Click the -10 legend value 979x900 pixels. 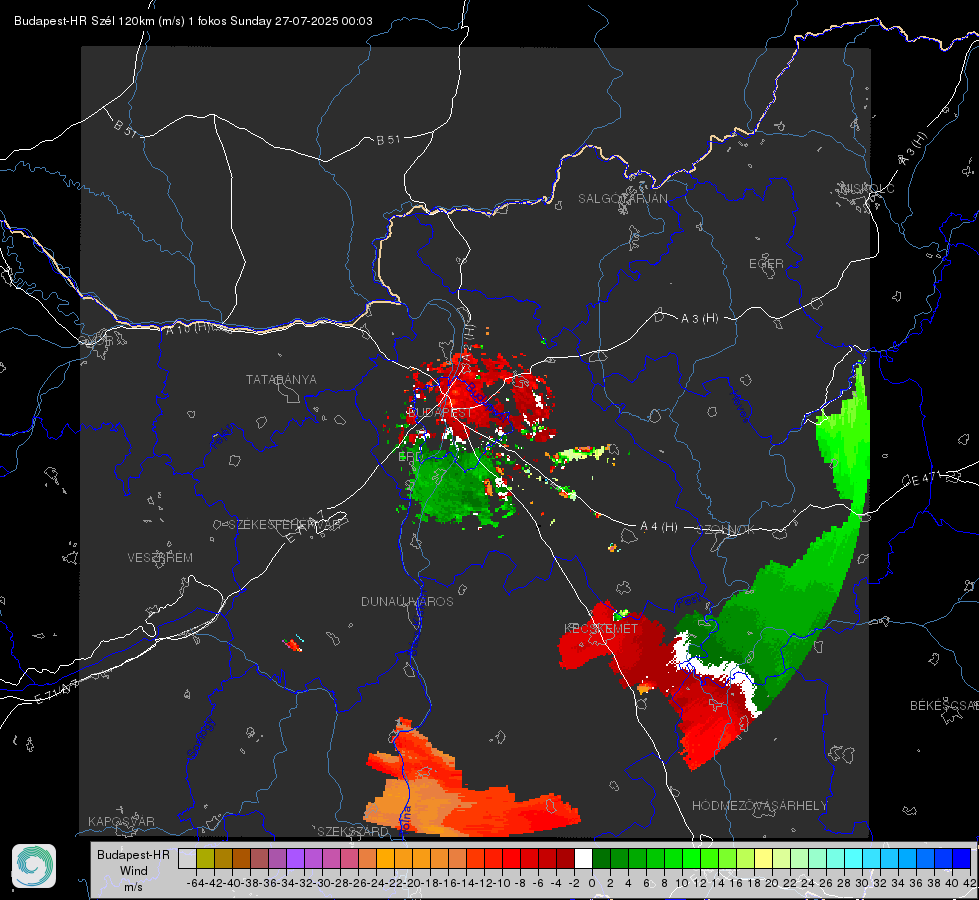pos(503,883)
